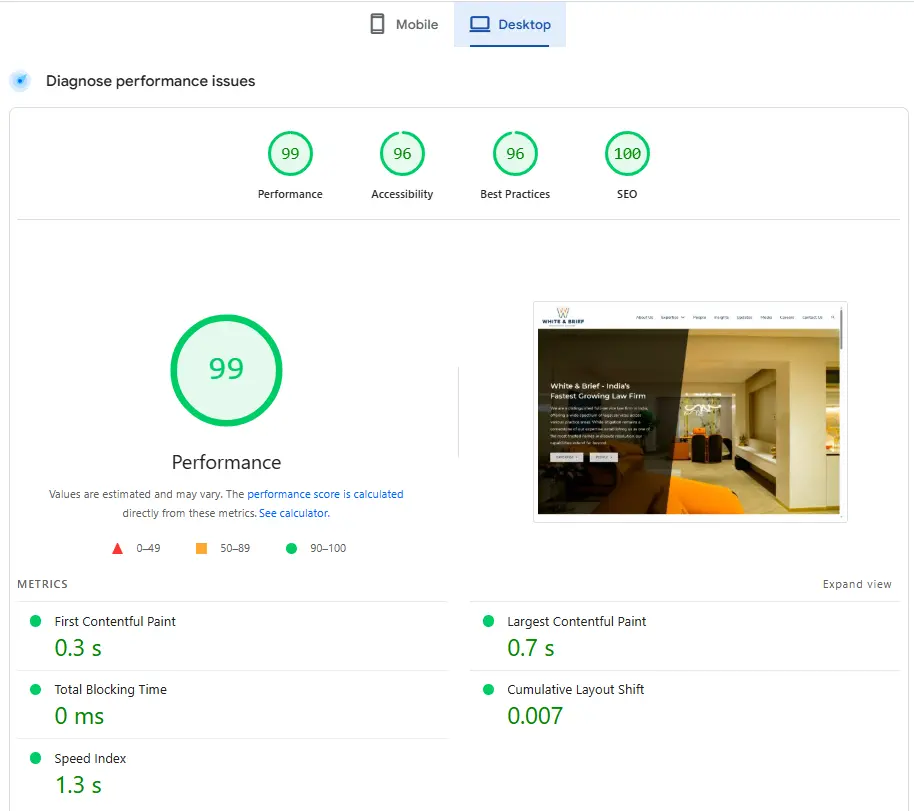This screenshot has width=914, height=811.
Task: Click the Best Practices label
Action: coord(515,194)
